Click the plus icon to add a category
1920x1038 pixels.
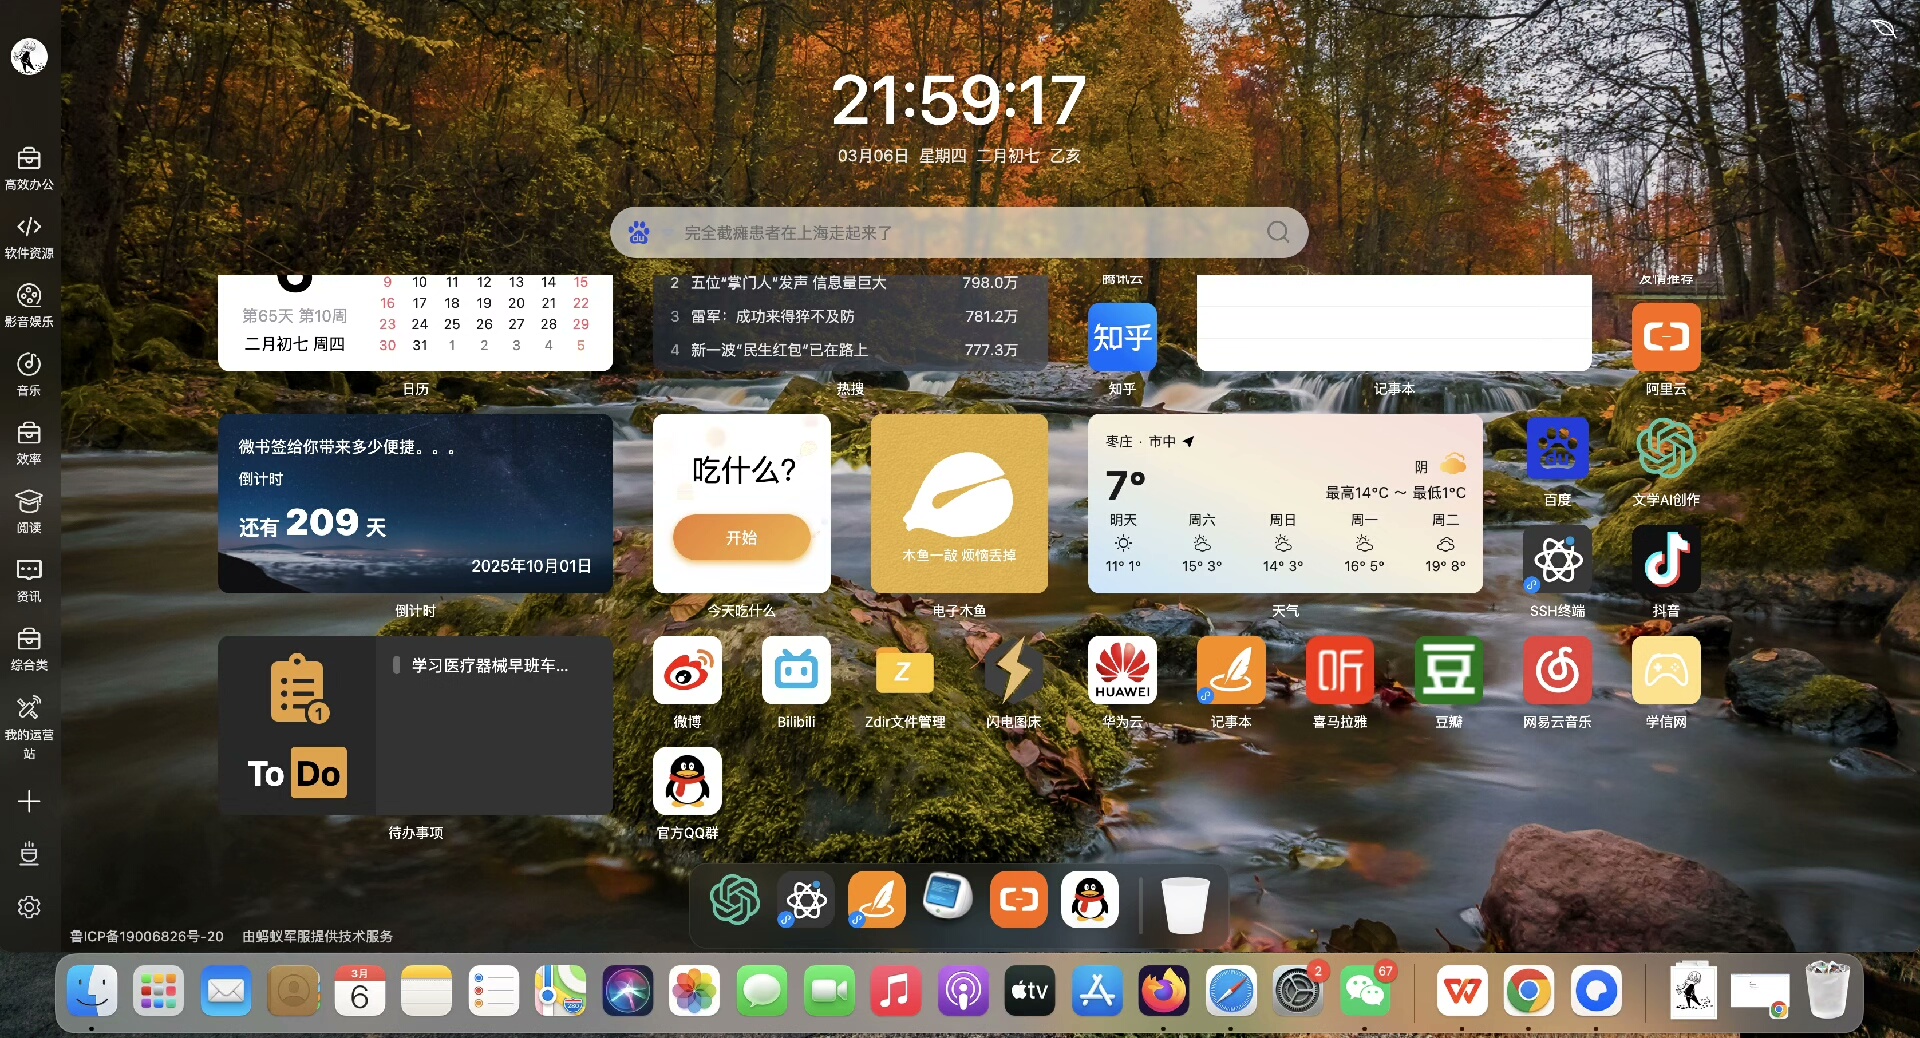[x=29, y=802]
